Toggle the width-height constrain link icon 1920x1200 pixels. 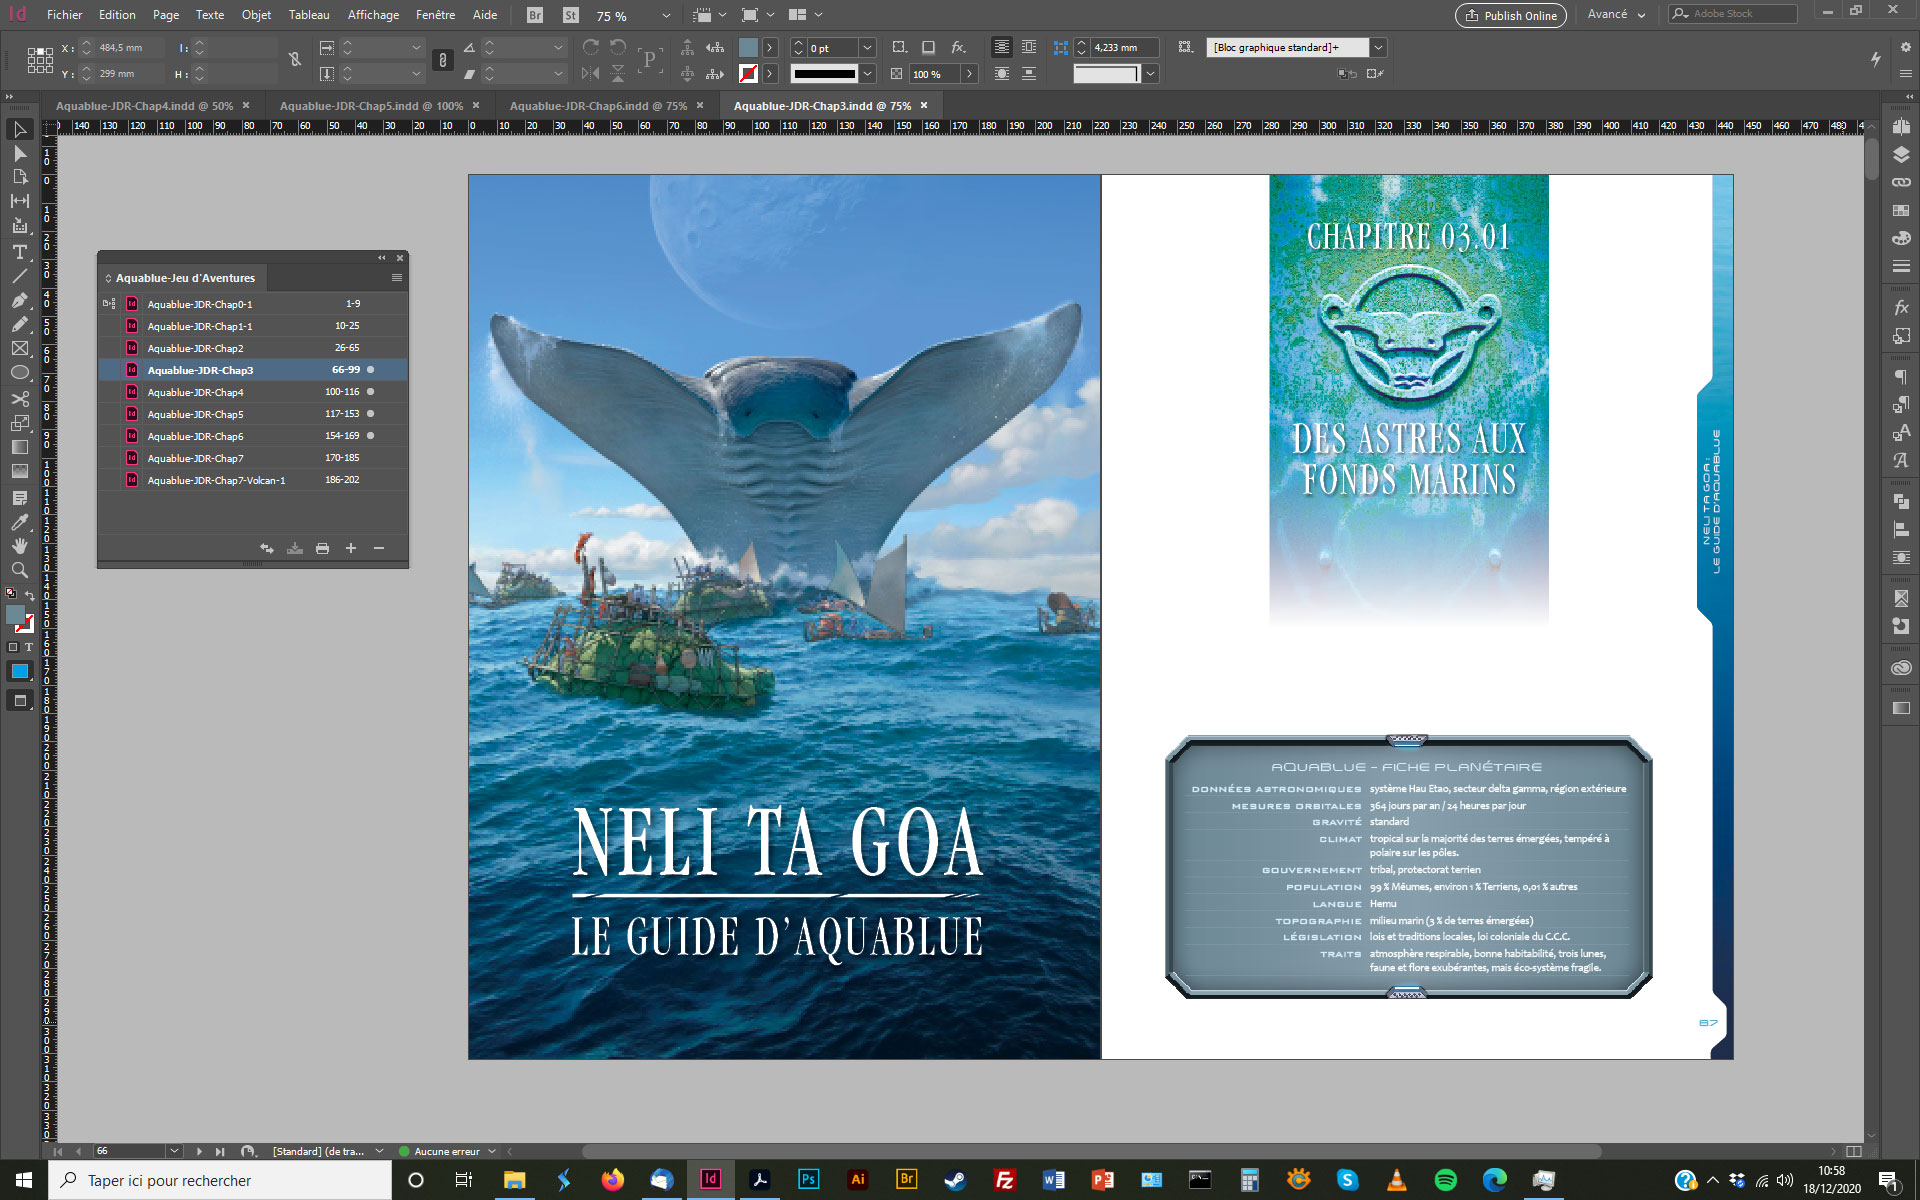pos(295,60)
